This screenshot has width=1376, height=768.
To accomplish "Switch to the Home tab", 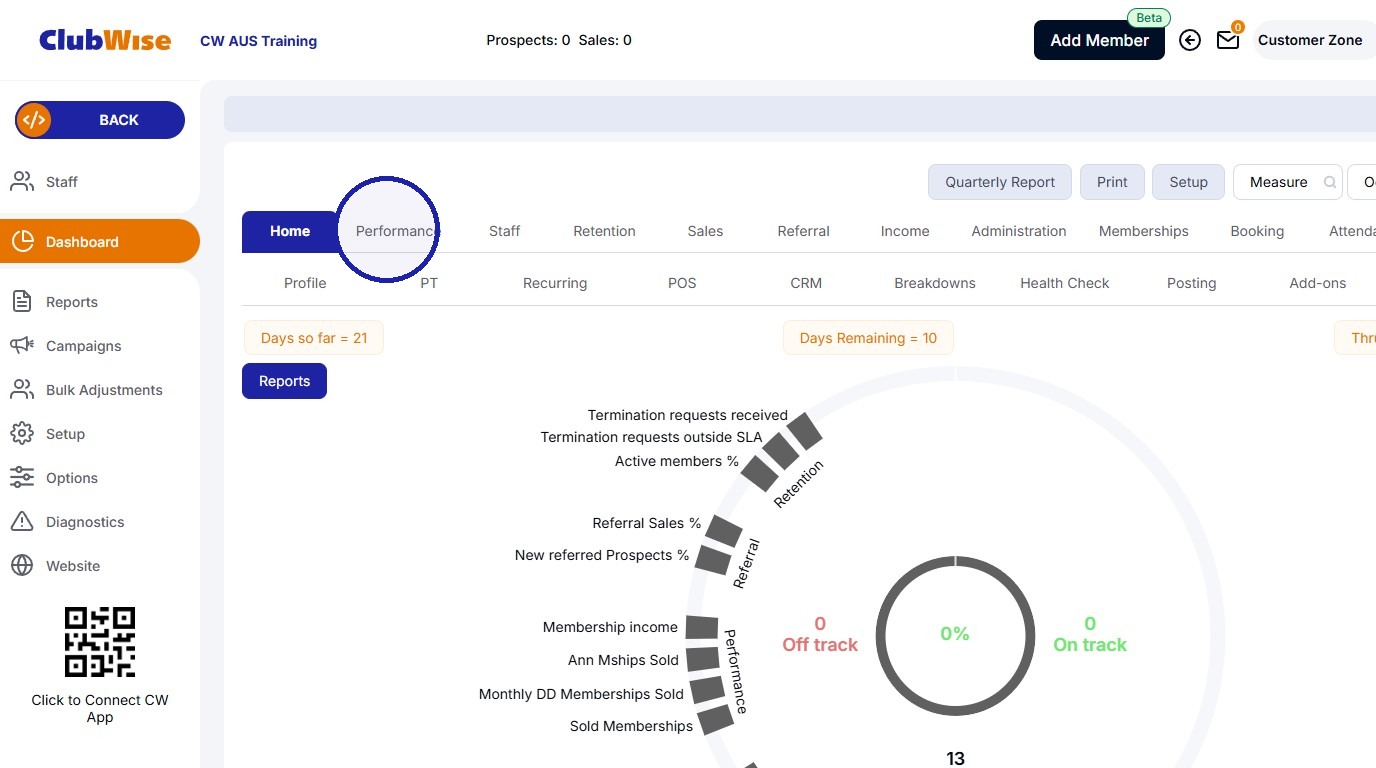I will click(x=290, y=231).
